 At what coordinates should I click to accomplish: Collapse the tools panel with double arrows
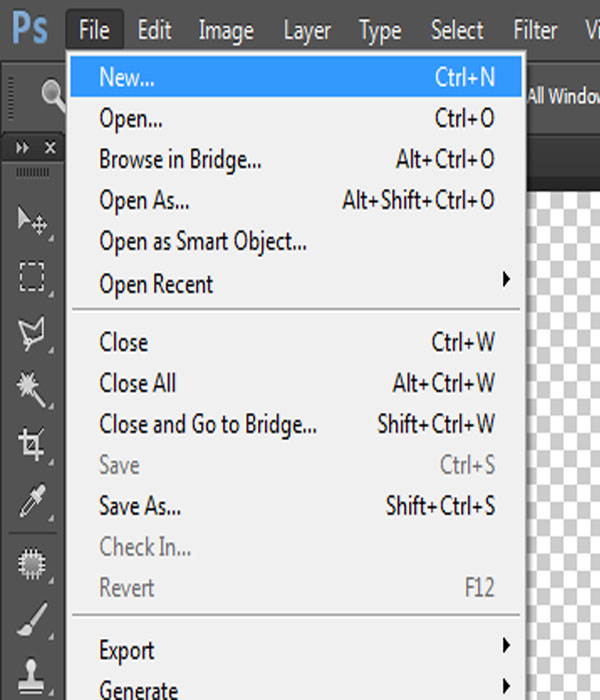point(22,147)
